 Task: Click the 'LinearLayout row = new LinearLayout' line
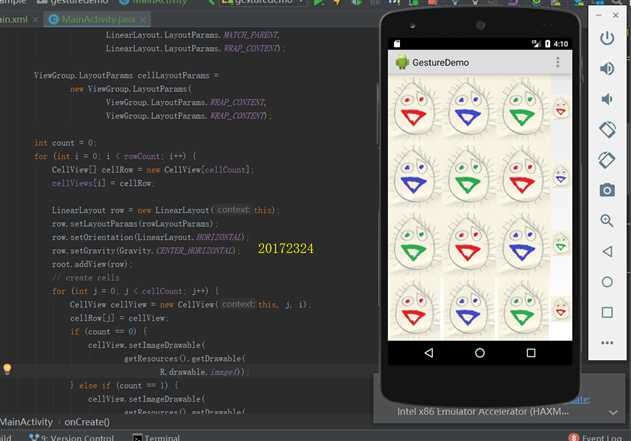165,210
